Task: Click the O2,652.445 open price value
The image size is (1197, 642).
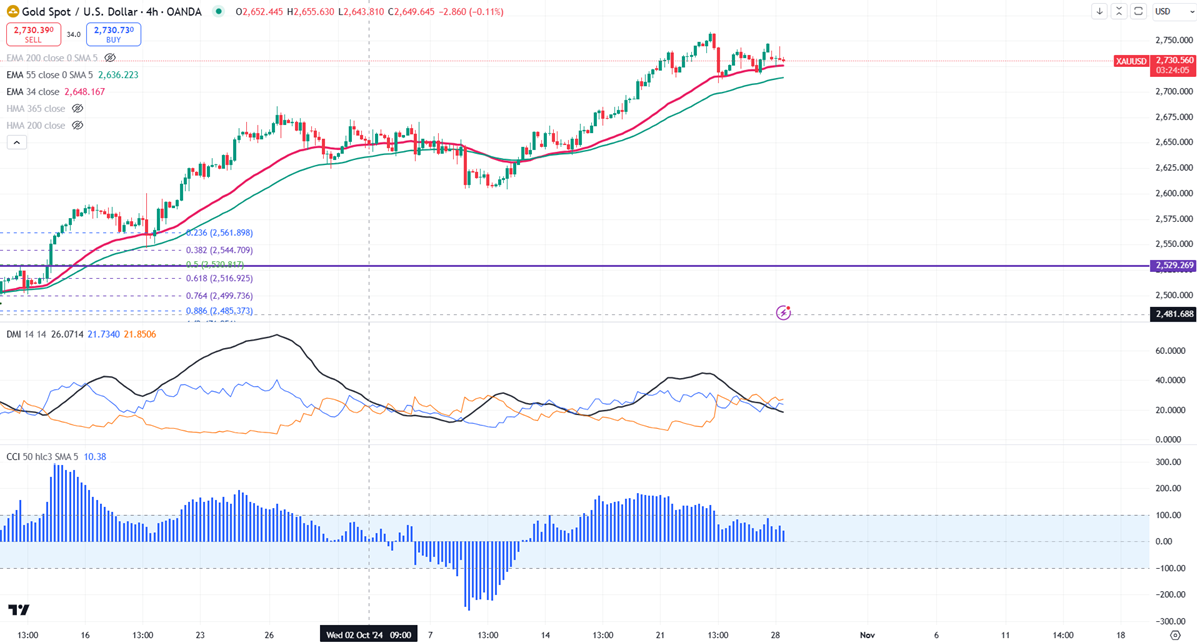Action: pyautogui.click(x=260, y=11)
